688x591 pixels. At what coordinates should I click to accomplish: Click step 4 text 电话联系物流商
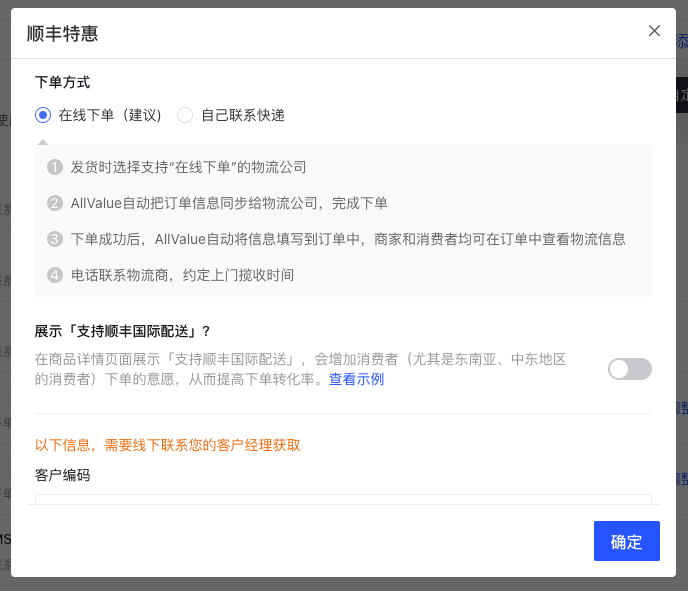[x=183, y=275]
